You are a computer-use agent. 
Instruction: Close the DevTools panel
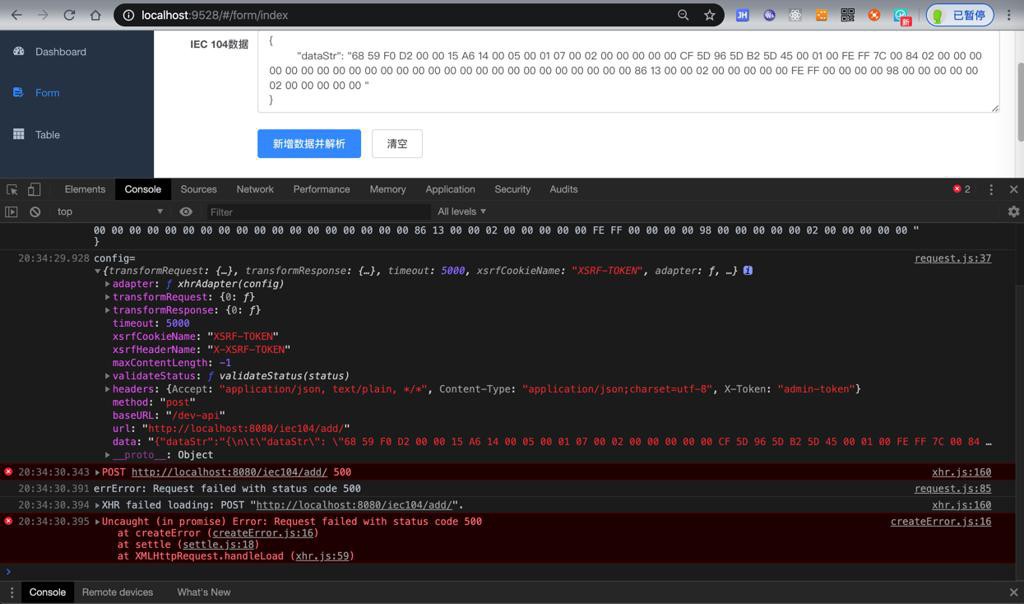coord(1014,189)
